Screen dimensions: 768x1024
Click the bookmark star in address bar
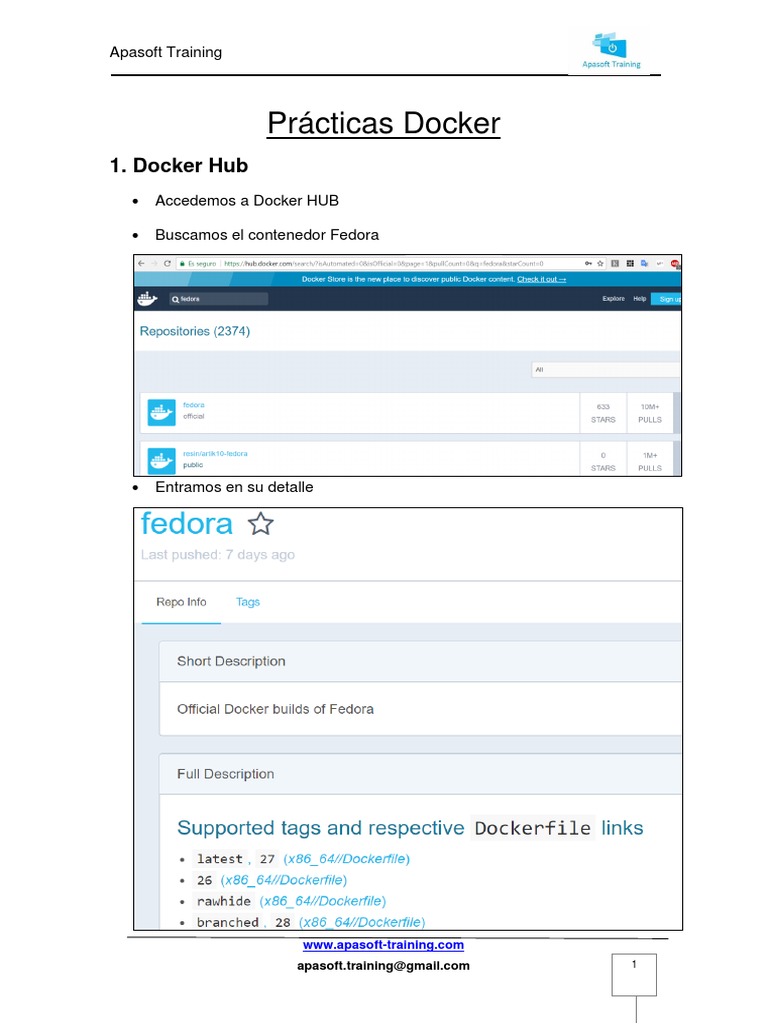pos(600,263)
